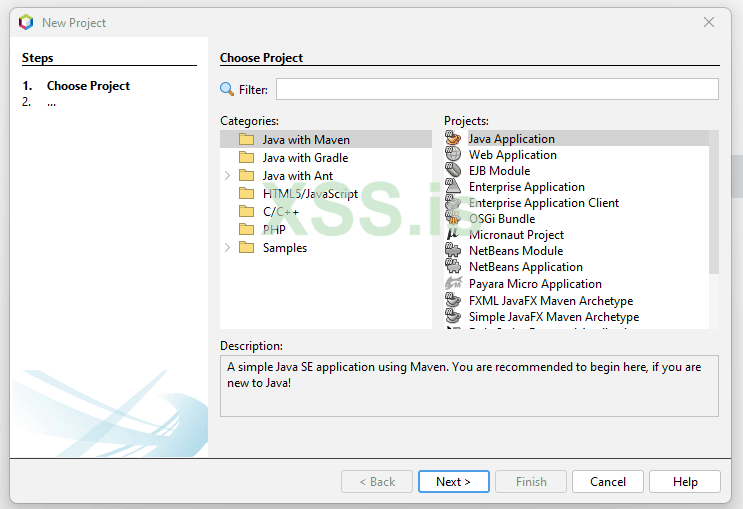Click the Enterprise Application triangle icon
This screenshot has width=743, height=509.
coord(453,186)
